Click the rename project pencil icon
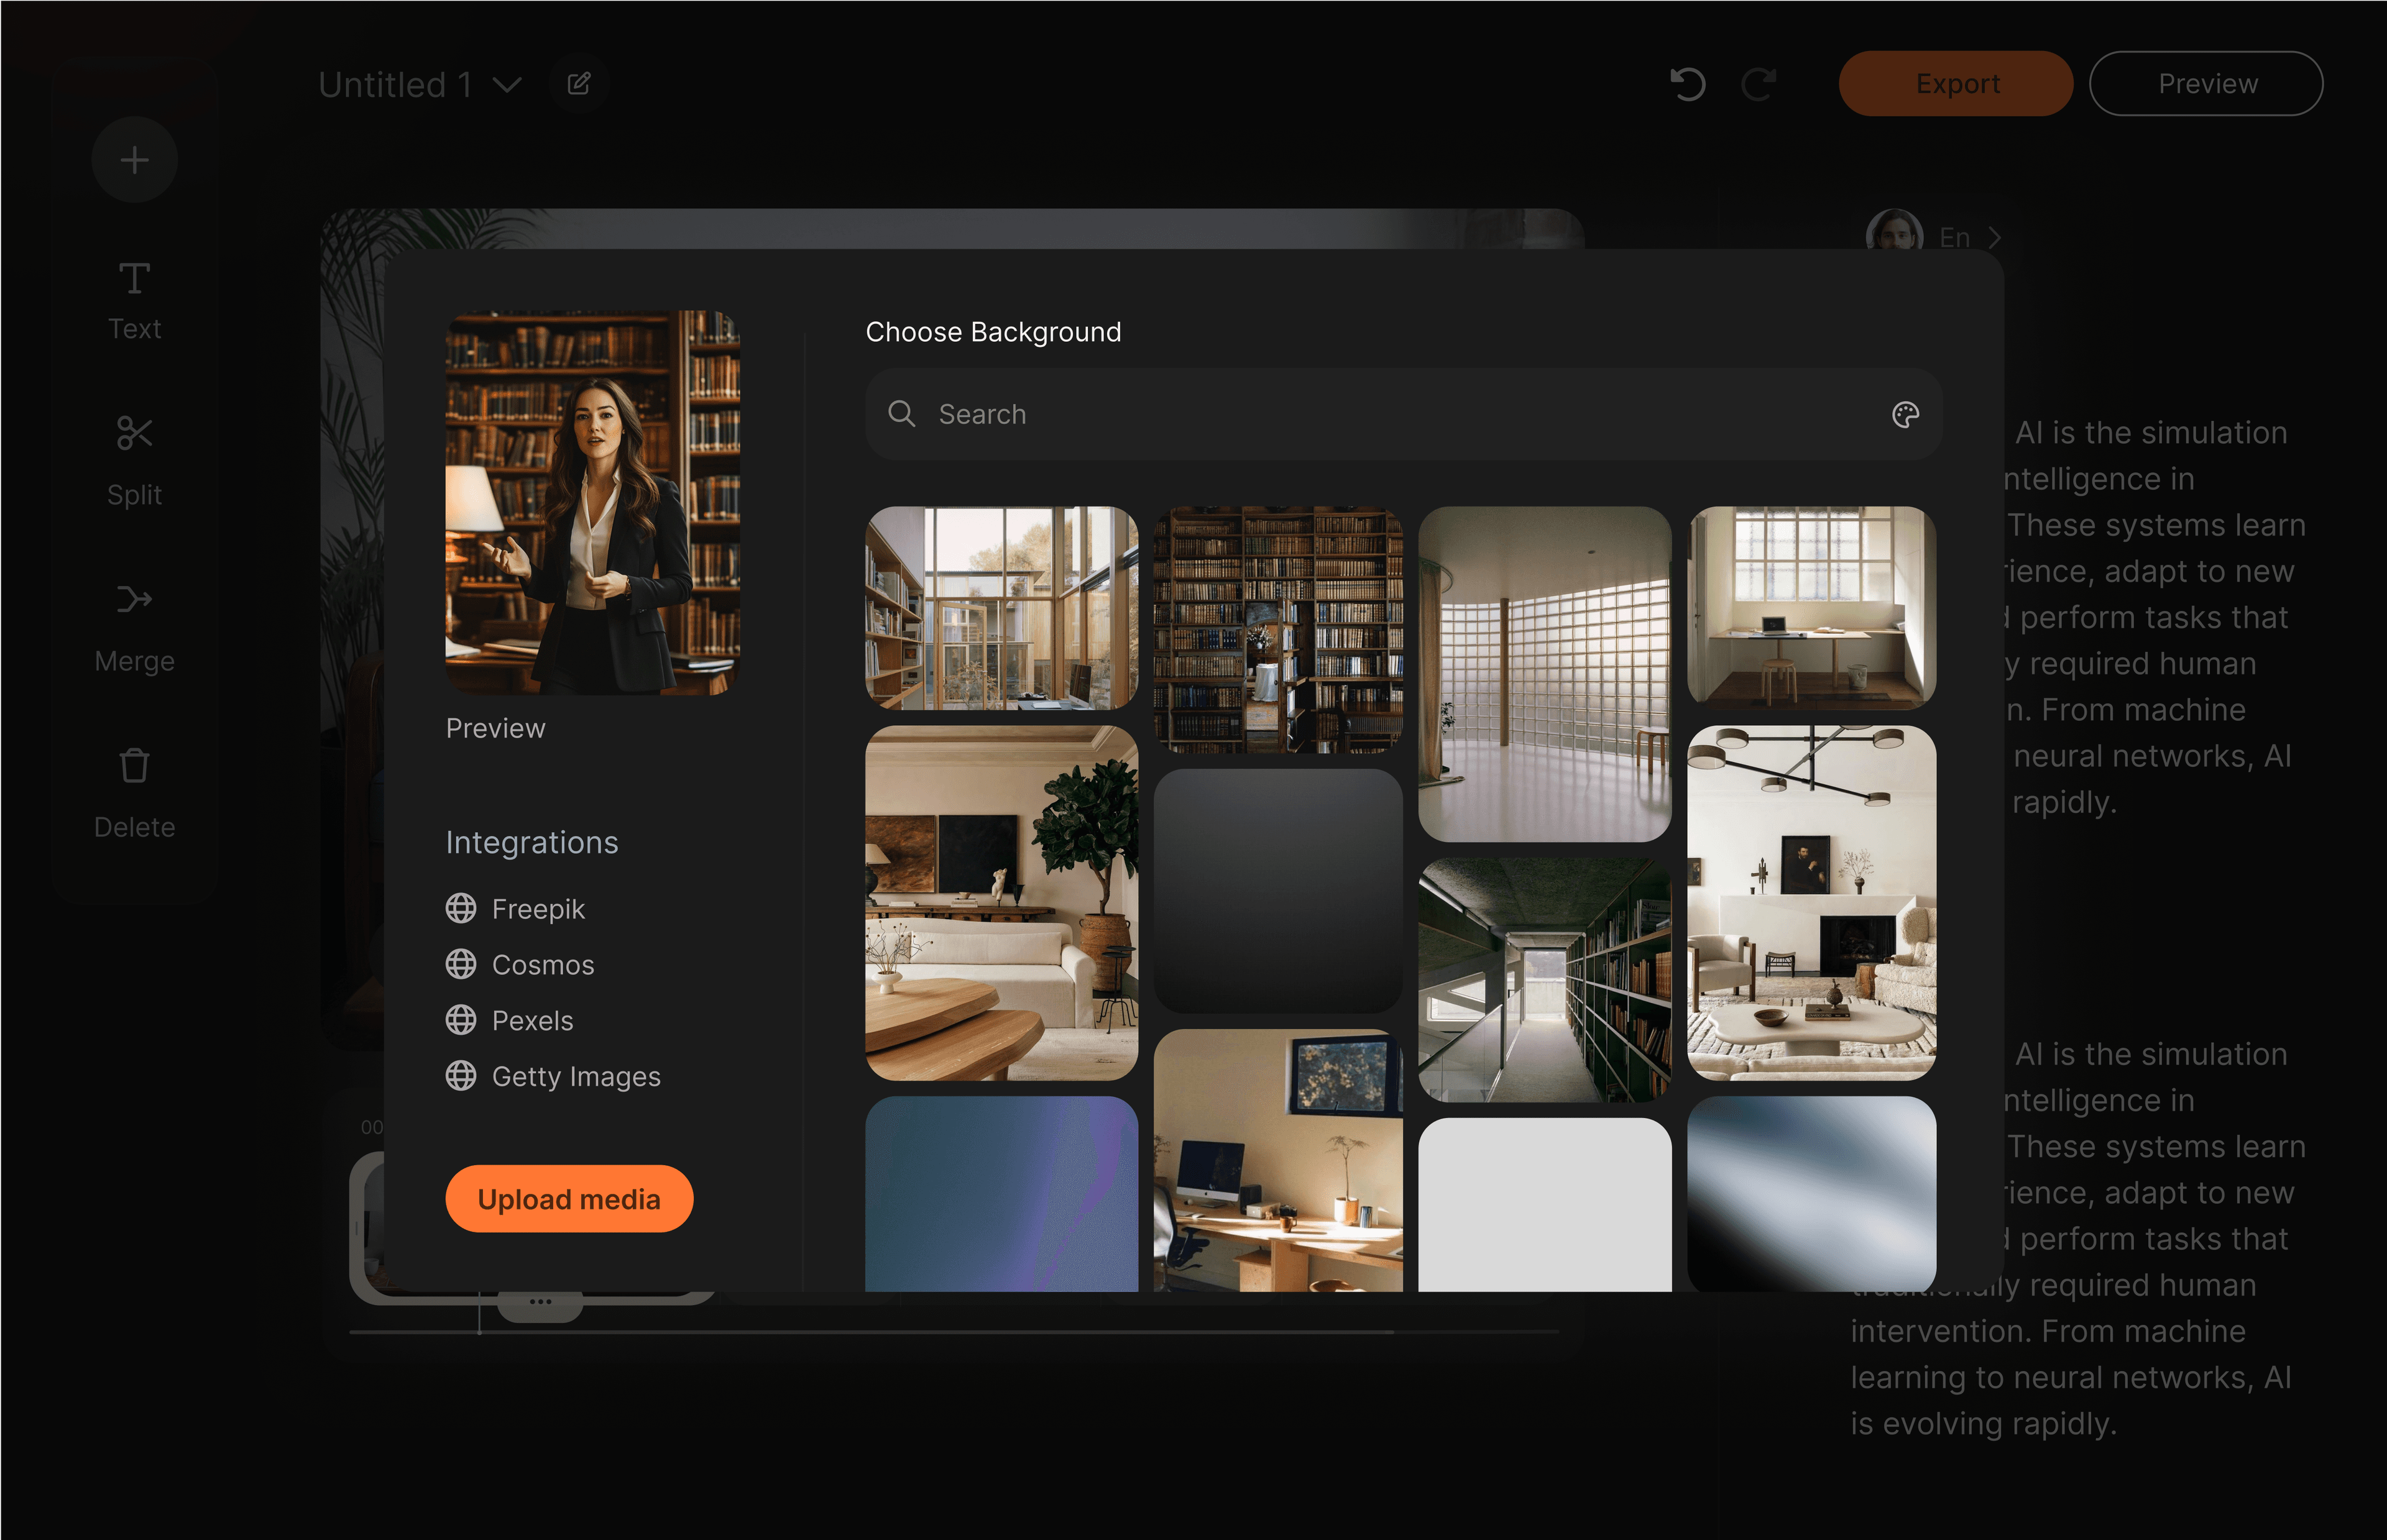The image size is (2387, 1540). pos(579,84)
